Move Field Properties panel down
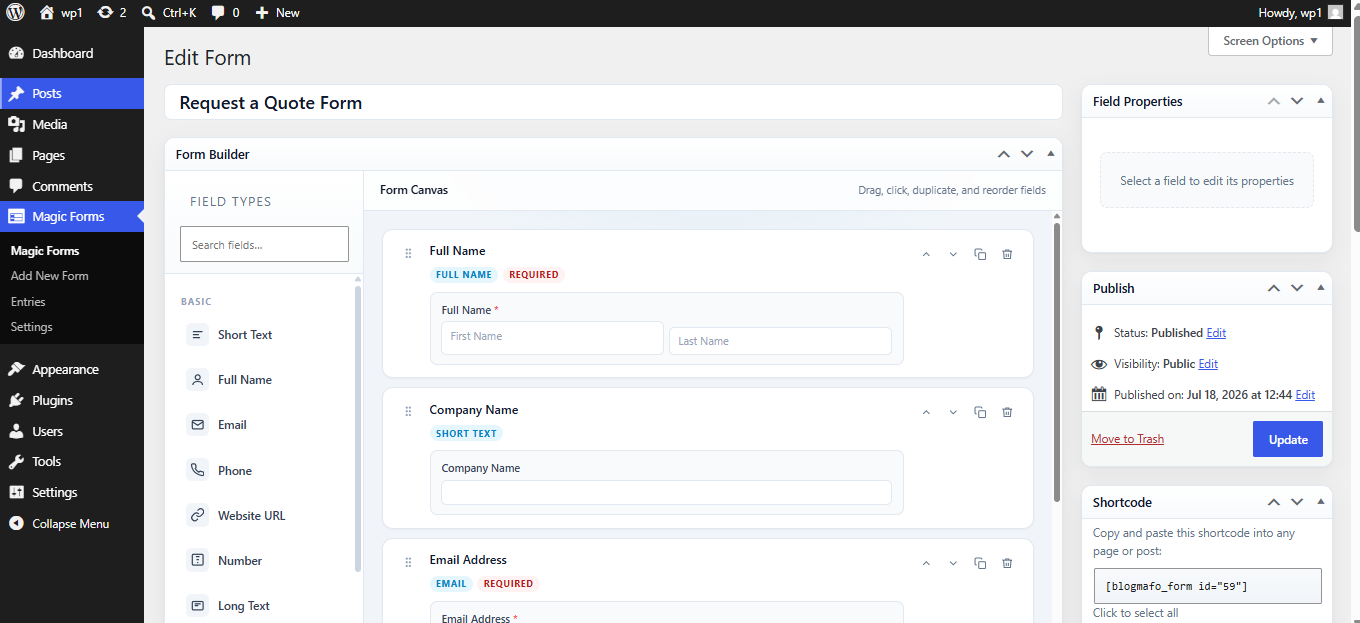Viewport: 1360px width, 623px height. tap(1297, 101)
